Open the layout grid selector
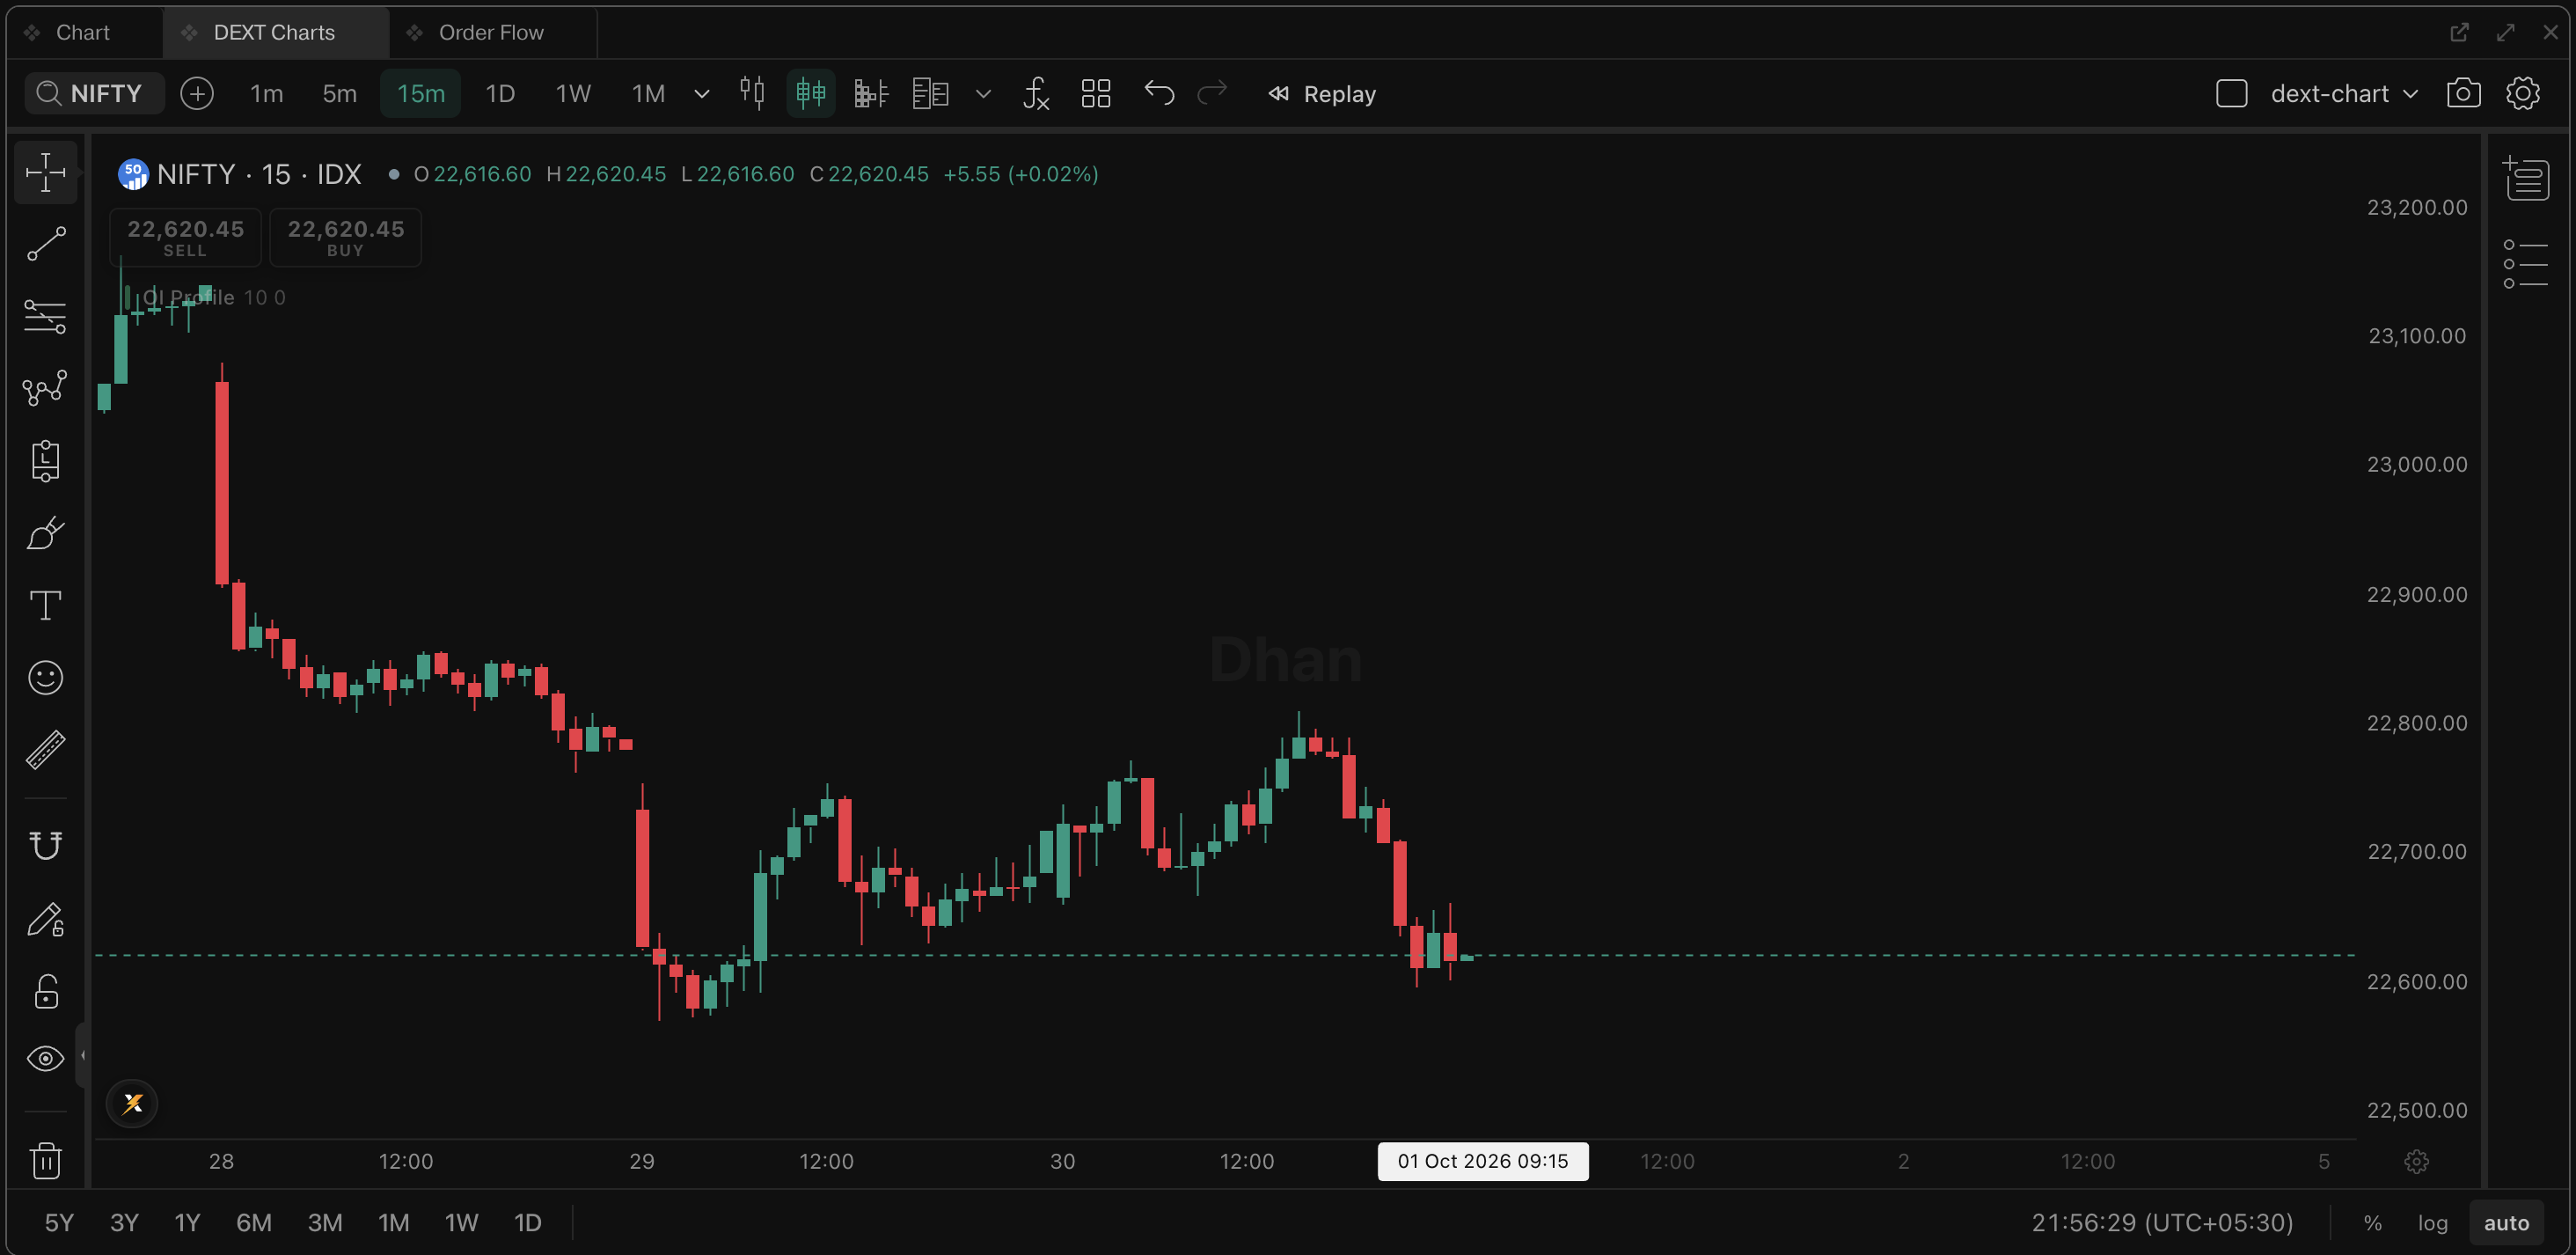The height and width of the screenshot is (1255, 2576). click(1096, 94)
